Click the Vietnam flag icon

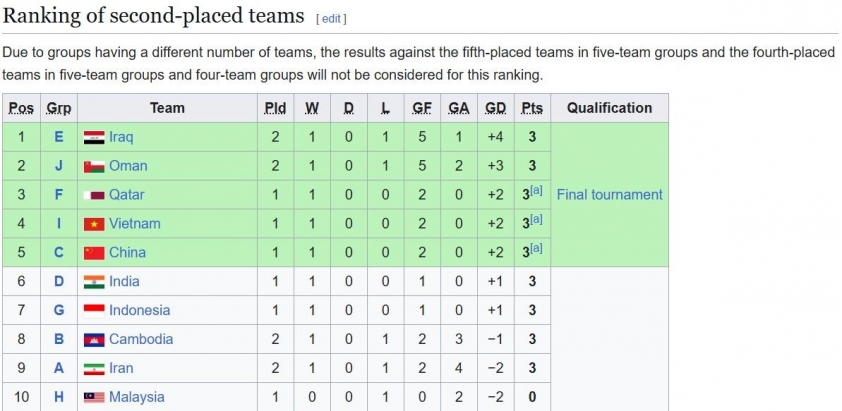coord(94,224)
